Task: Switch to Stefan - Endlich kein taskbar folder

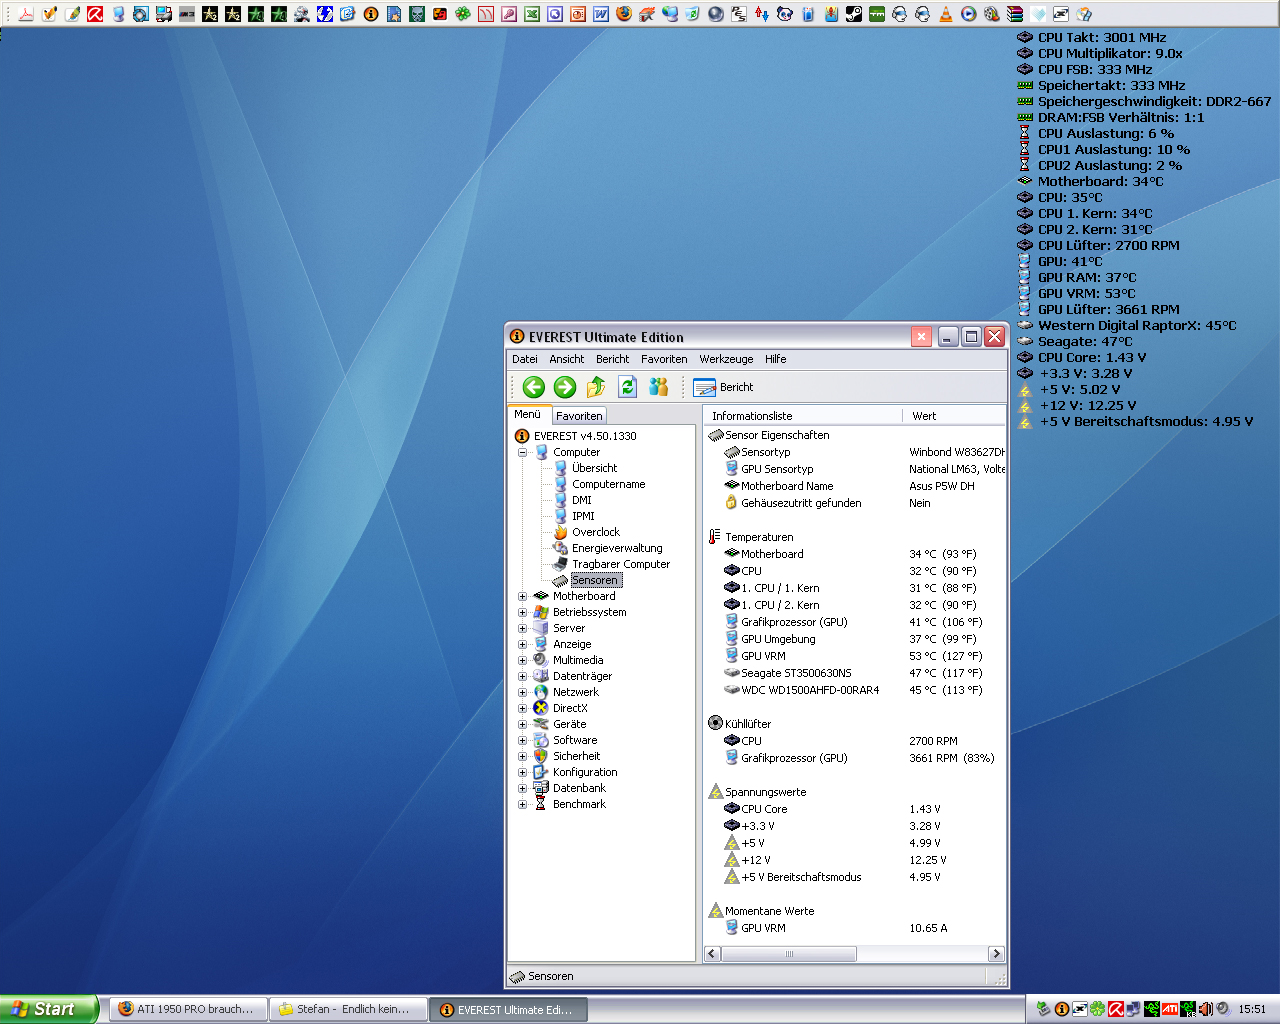Action: pyautogui.click(x=348, y=1009)
